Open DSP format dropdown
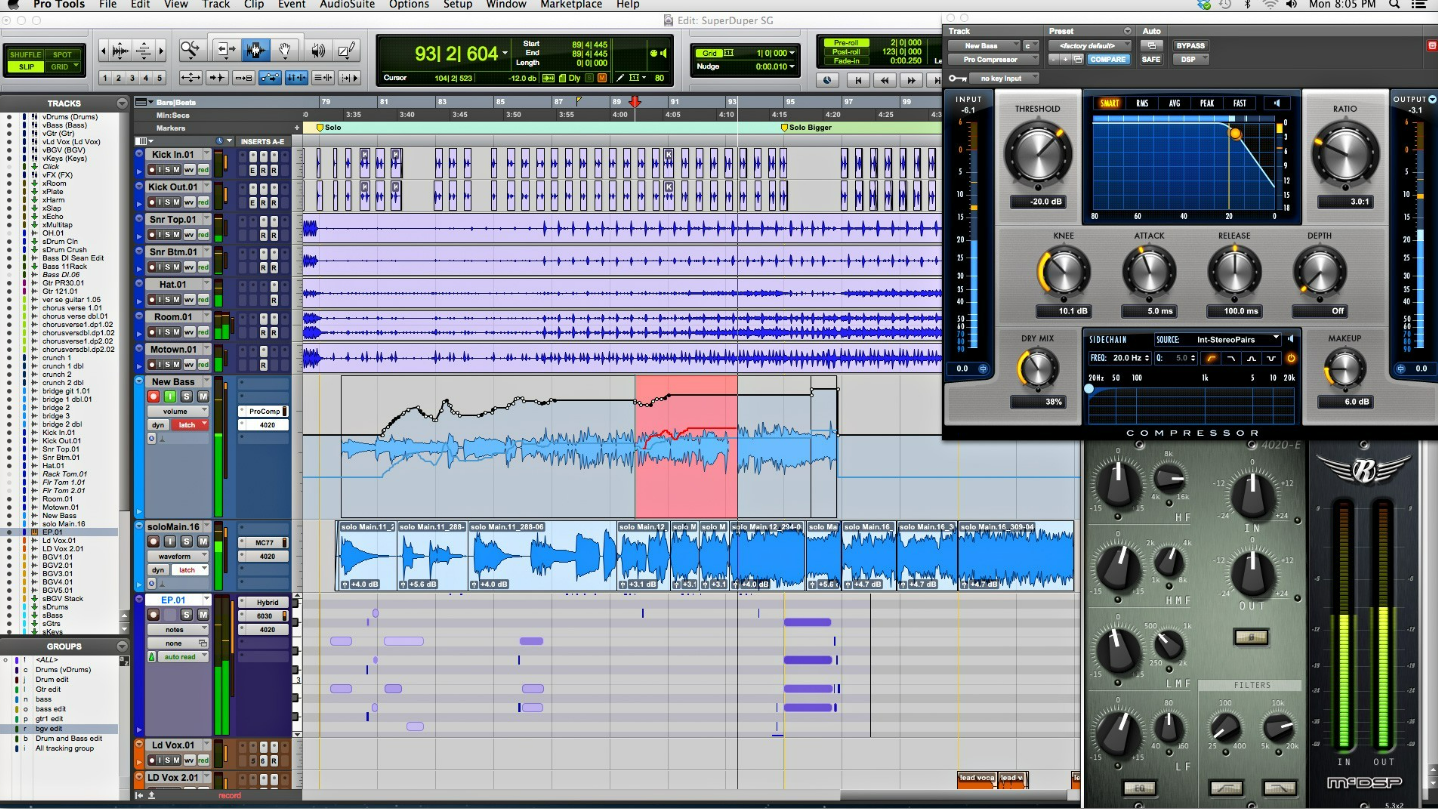Image resolution: width=1438 pixels, height=809 pixels. click(x=1191, y=59)
